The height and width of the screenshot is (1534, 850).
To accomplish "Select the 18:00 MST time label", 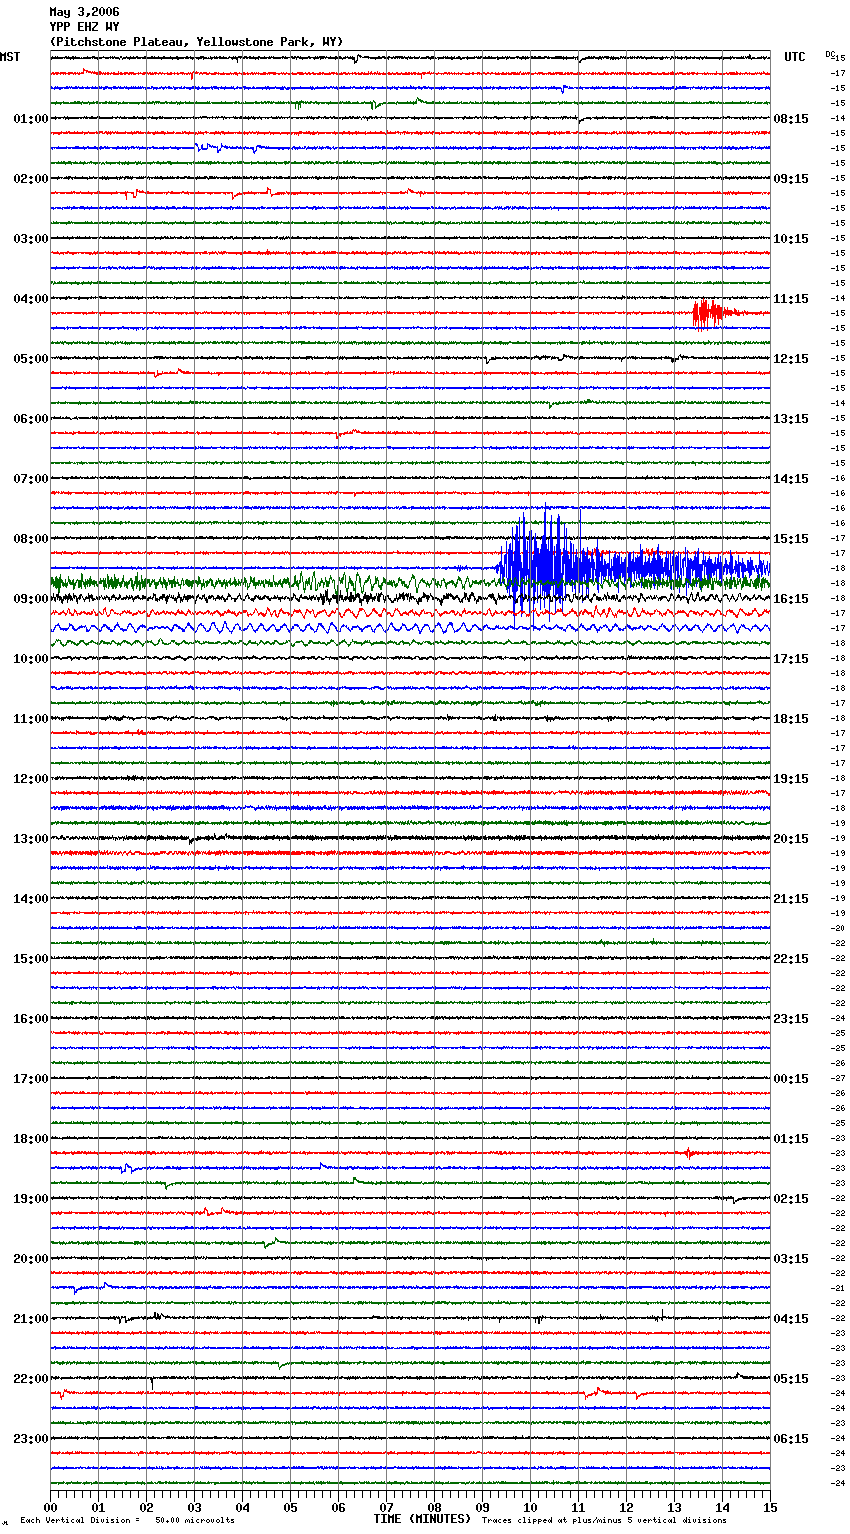I will coord(31,1139).
